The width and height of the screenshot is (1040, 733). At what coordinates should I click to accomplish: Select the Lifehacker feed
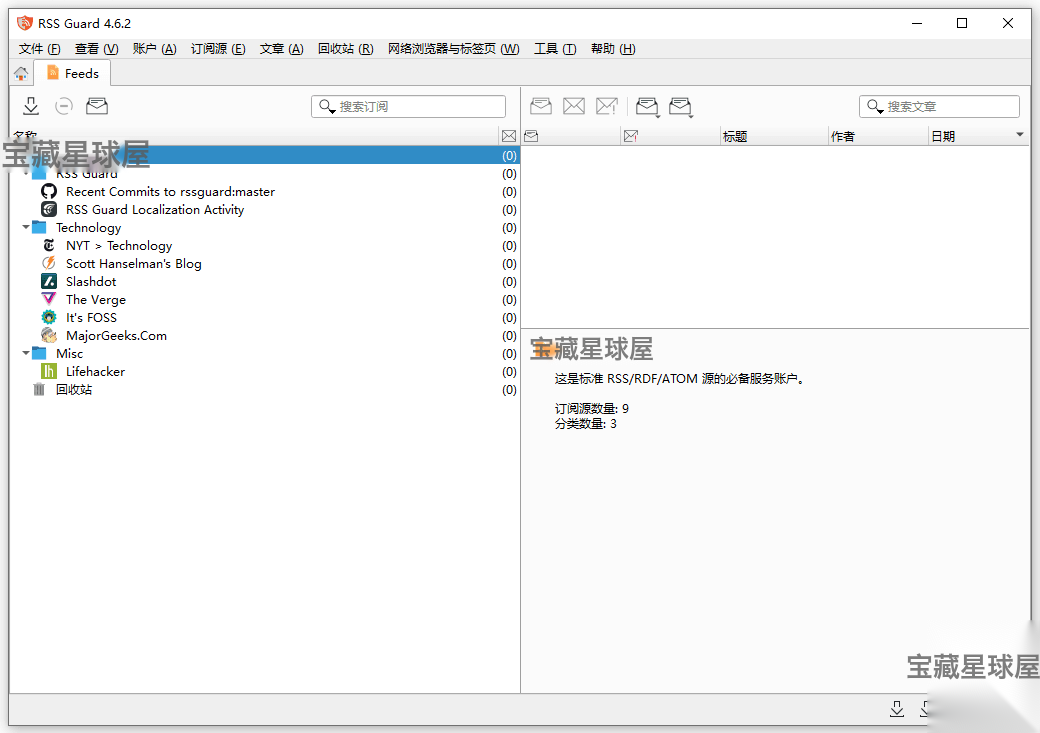click(264, 371)
